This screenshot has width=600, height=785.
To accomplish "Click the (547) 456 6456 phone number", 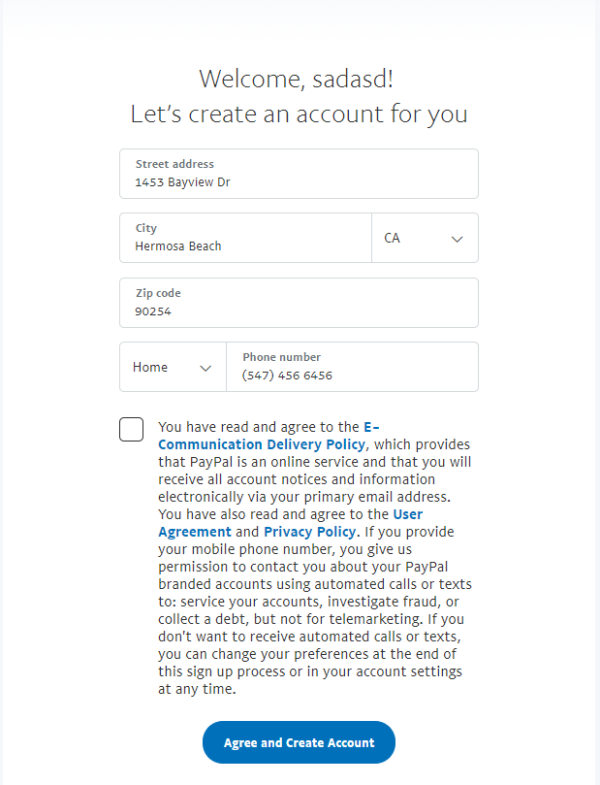I will 287,376.
